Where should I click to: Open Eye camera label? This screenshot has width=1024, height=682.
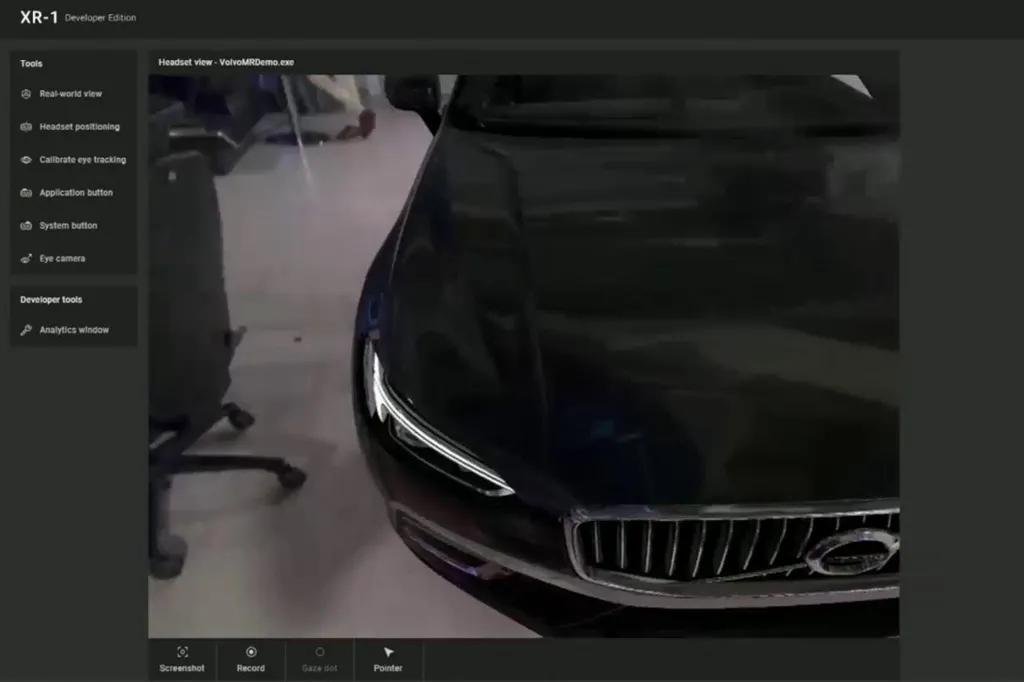pyautogui.click(x=62, y=259)
